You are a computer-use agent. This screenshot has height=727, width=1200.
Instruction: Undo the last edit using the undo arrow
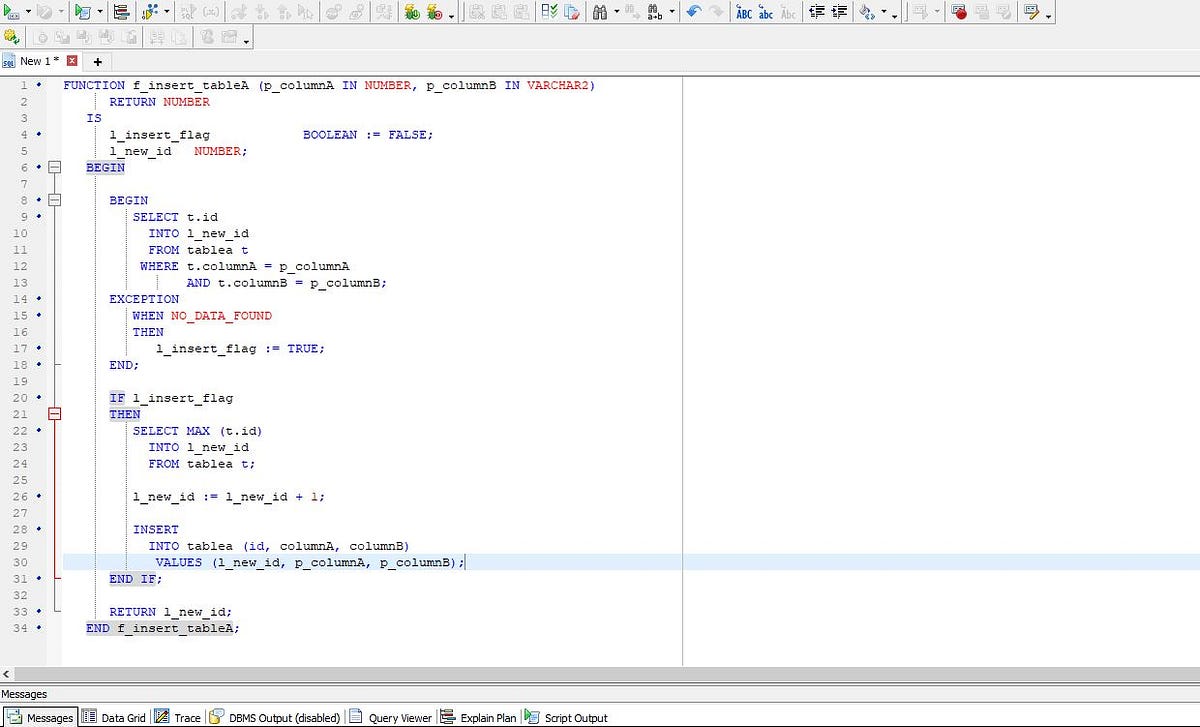coord(693,13)
